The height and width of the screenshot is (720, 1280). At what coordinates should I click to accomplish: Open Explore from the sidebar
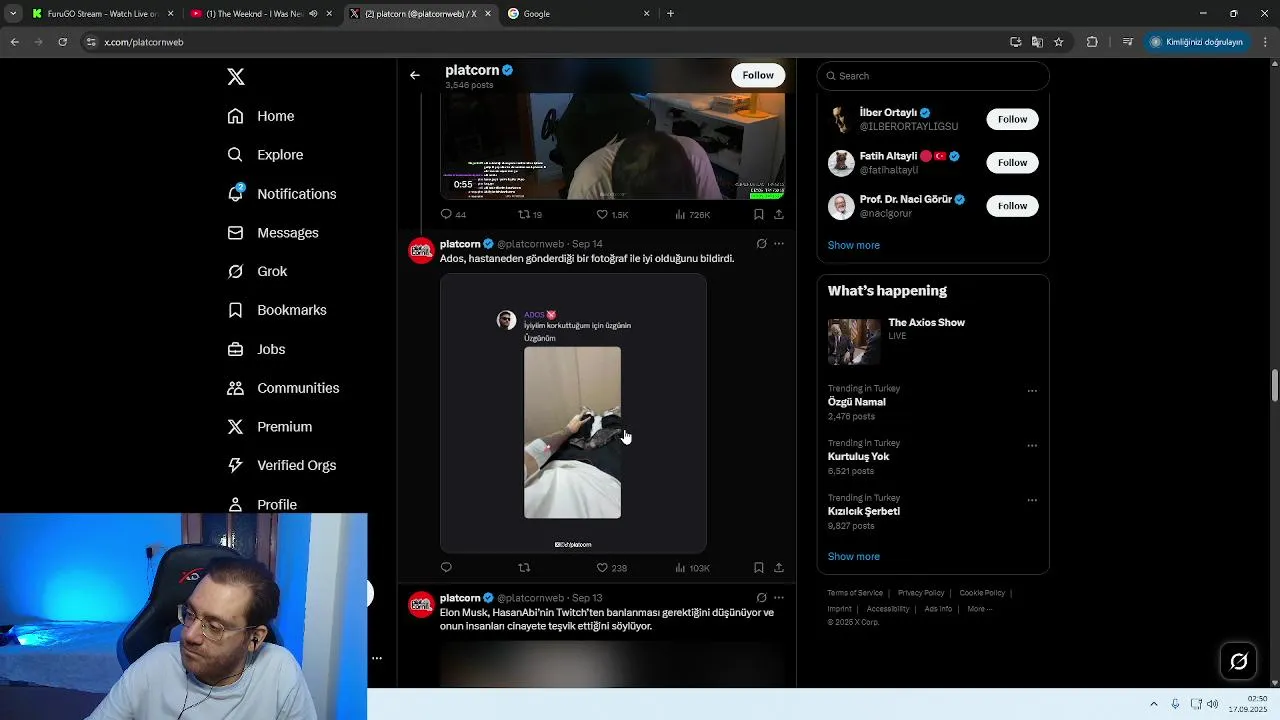(265, 155)
